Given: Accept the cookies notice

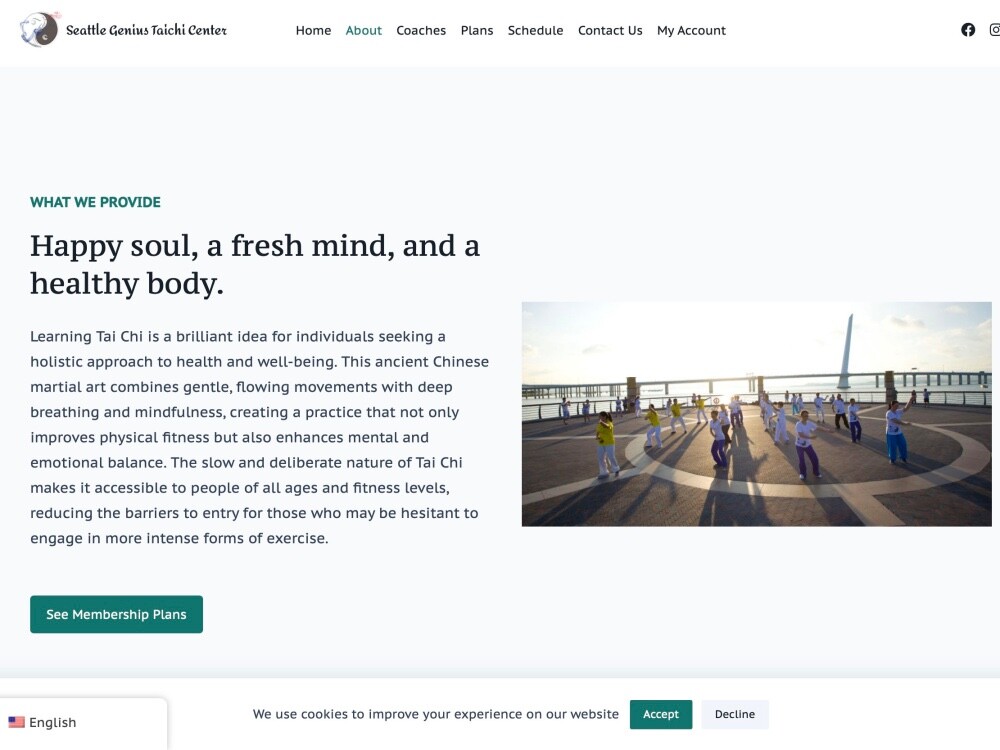Looking at the screenshot, I should 661,714.
